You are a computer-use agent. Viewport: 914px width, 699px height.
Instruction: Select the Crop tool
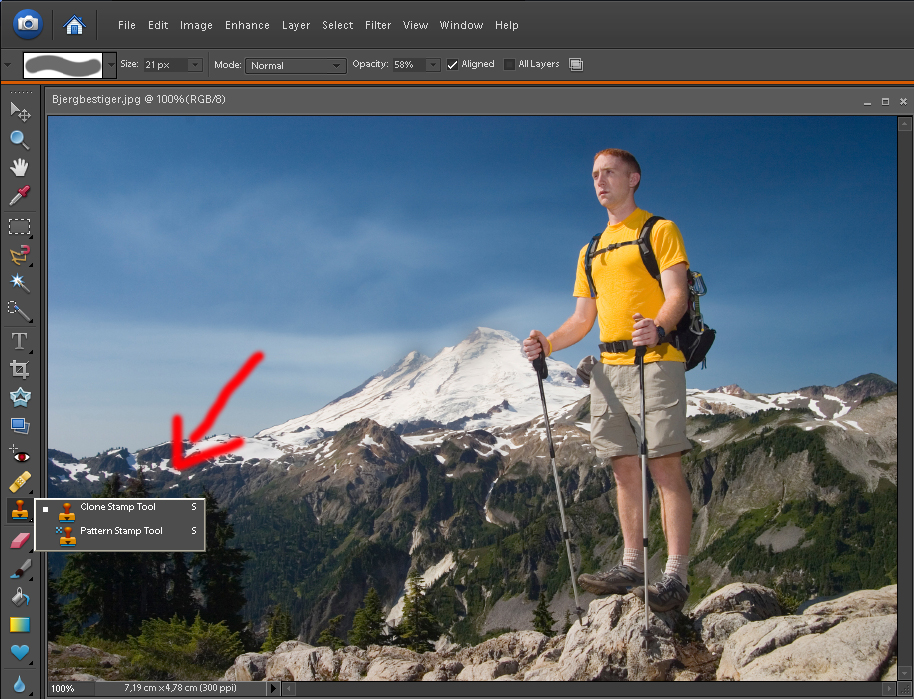pyautogui.click(x=20, y=369)
